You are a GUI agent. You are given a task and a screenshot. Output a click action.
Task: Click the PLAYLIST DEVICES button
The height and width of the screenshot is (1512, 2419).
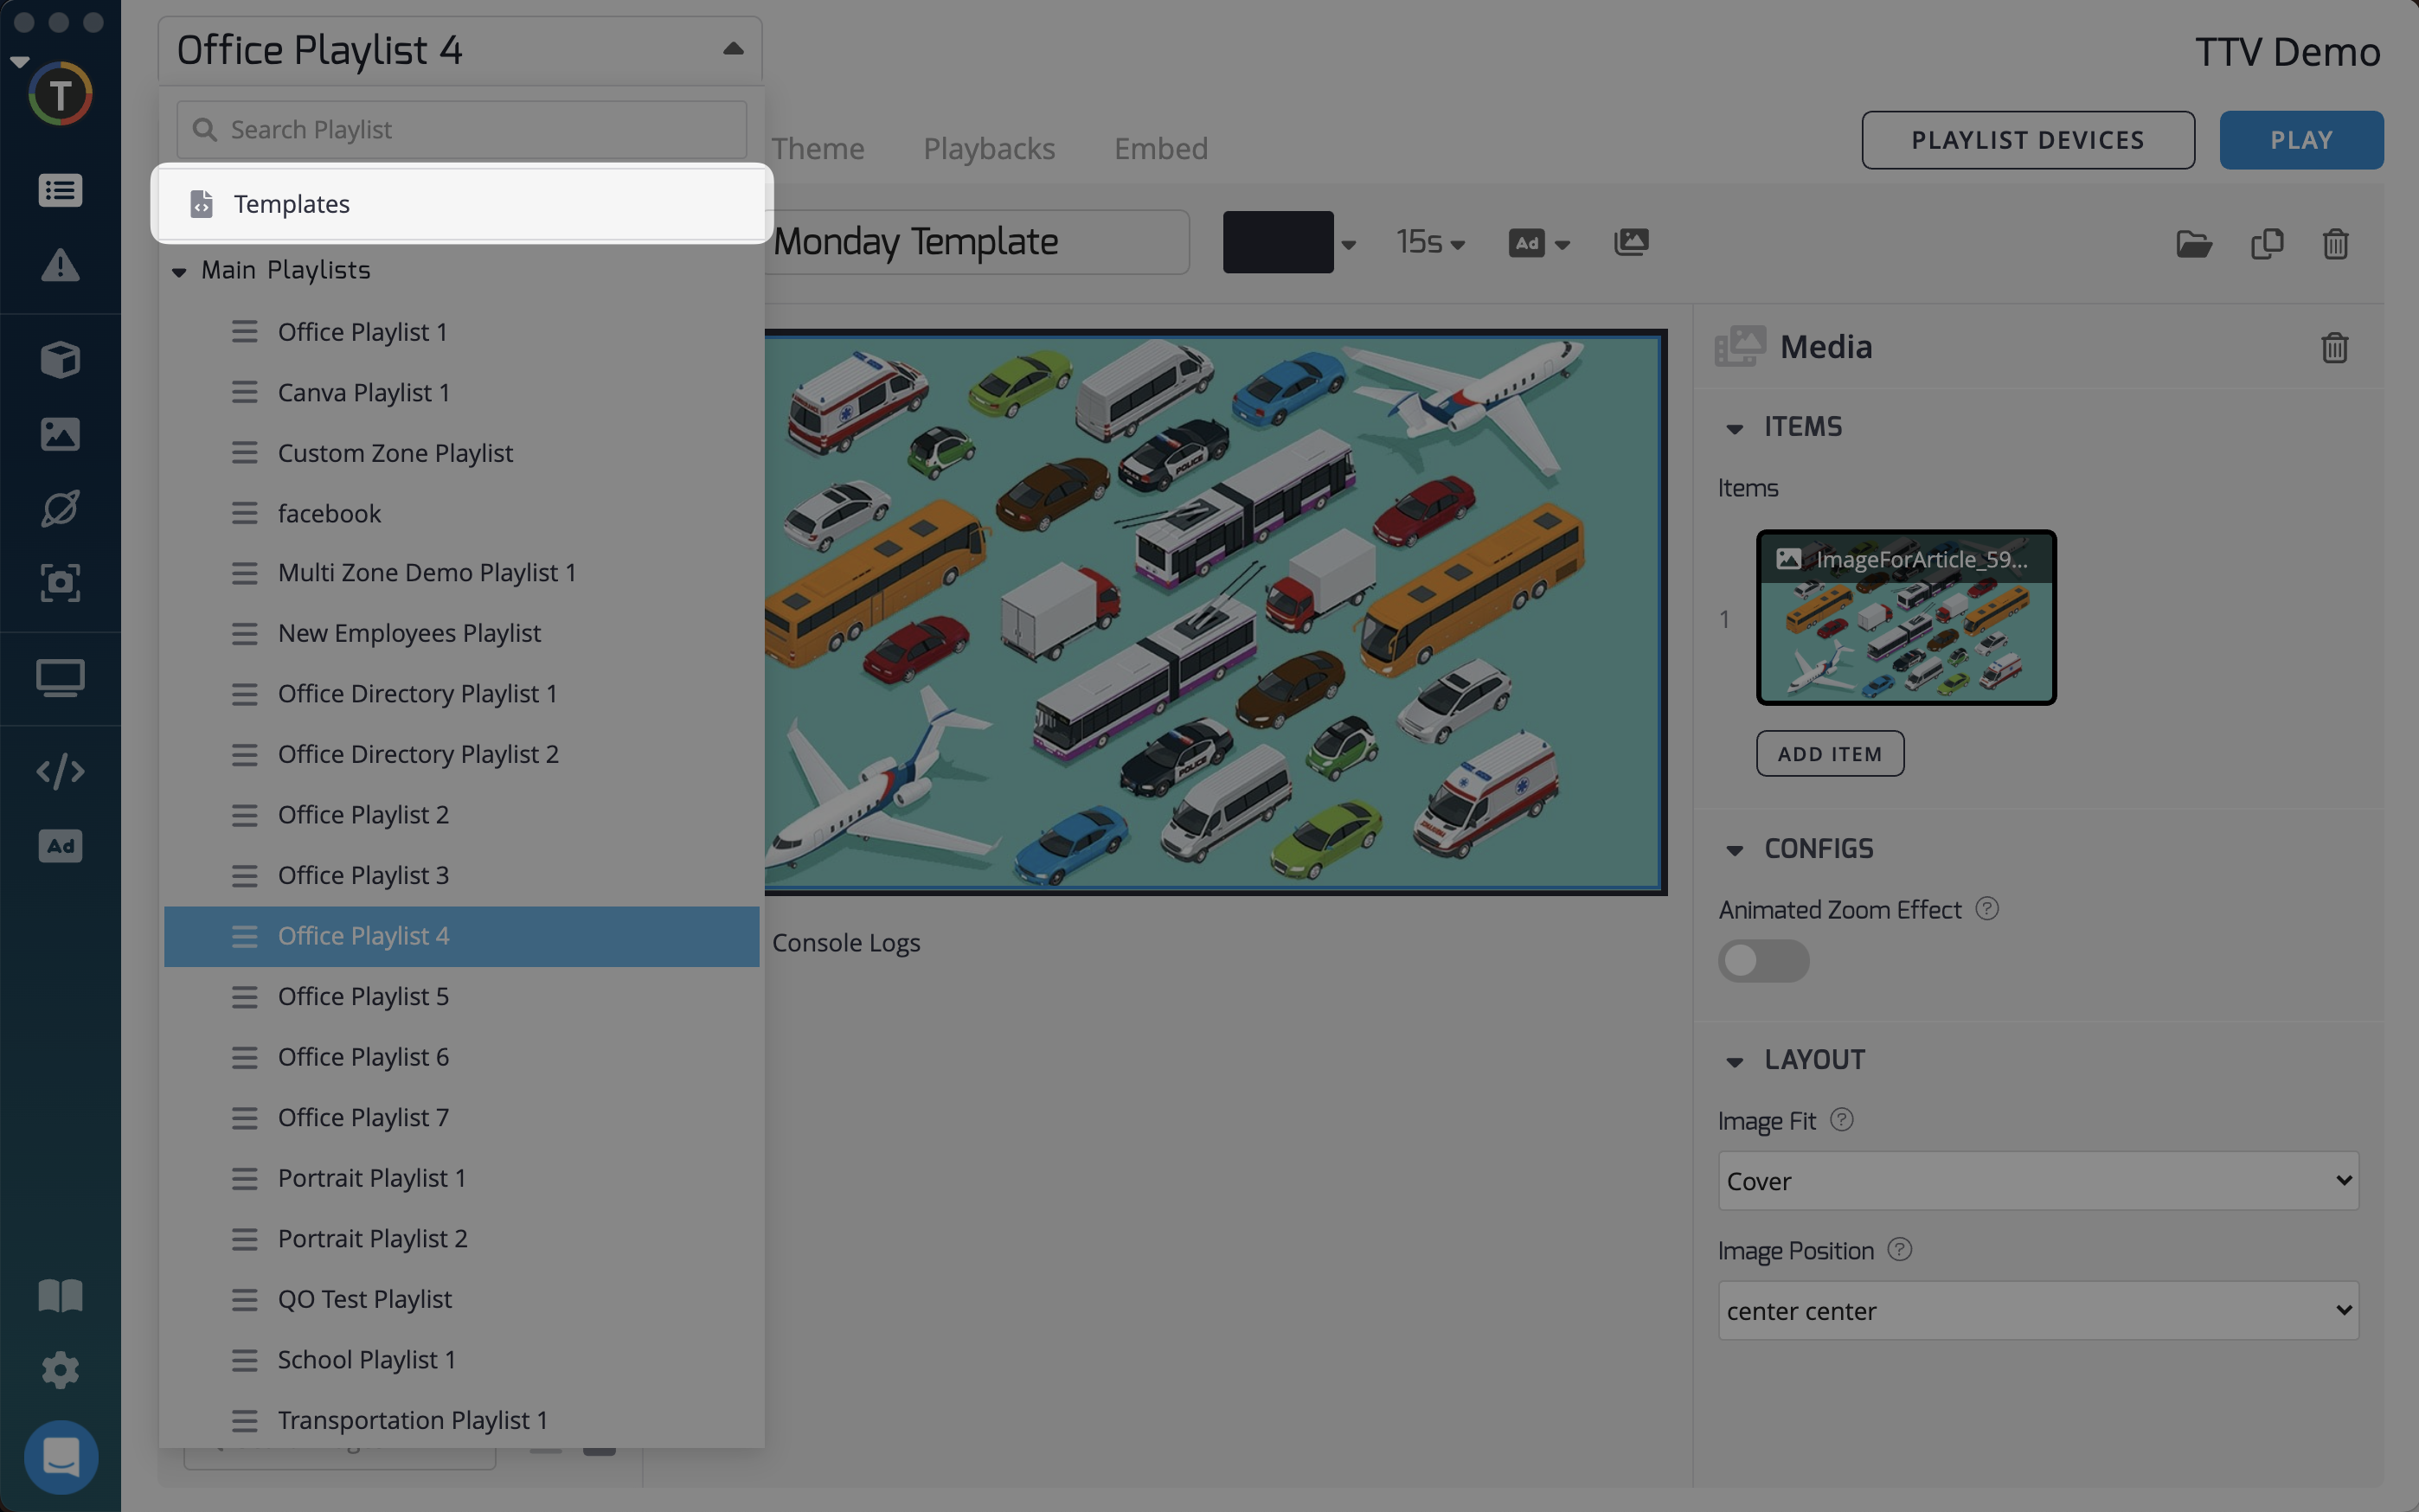pyautogui.click(x=2027, y=140)
